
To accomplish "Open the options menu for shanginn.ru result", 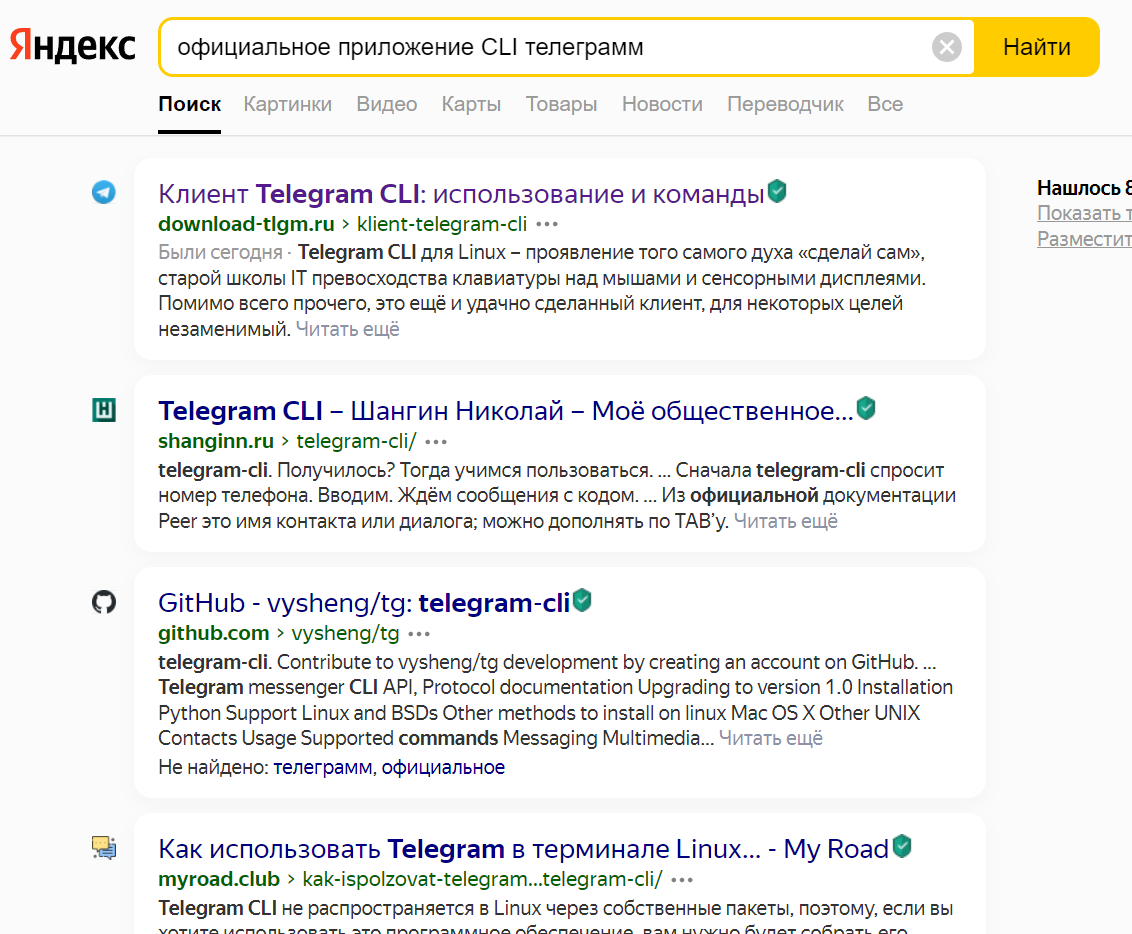I will click(436, 441).
